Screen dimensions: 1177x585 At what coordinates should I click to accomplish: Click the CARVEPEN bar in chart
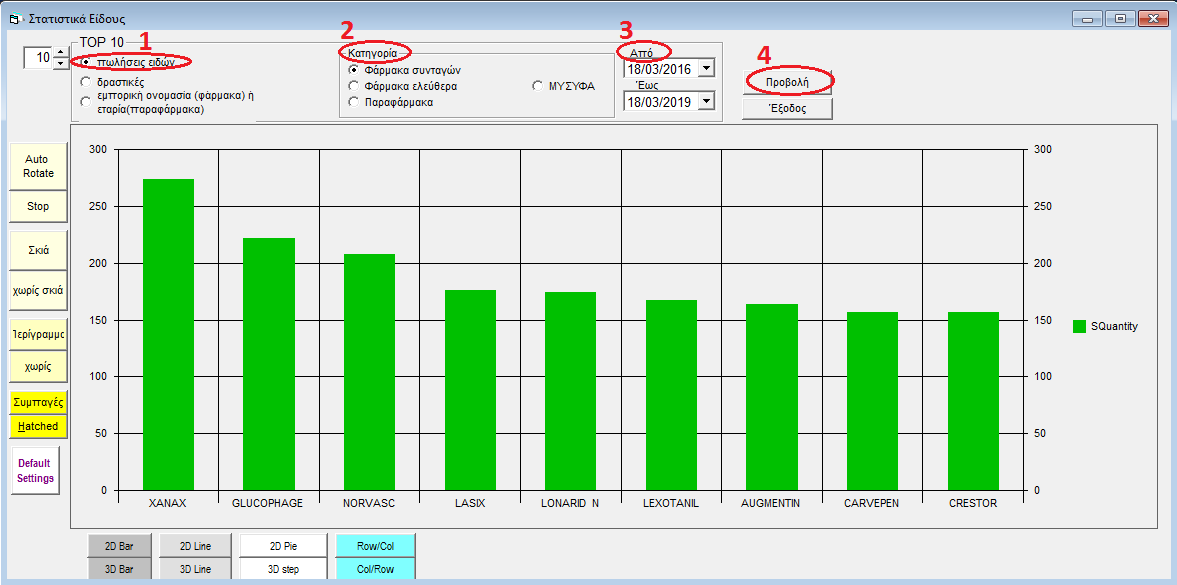point(873,401)
